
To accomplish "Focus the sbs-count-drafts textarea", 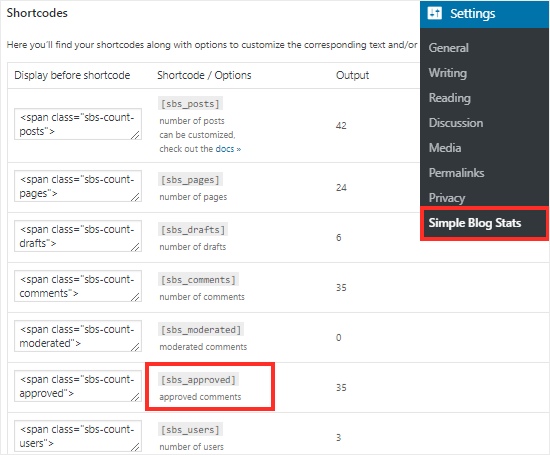I will [x=78, y=236].
